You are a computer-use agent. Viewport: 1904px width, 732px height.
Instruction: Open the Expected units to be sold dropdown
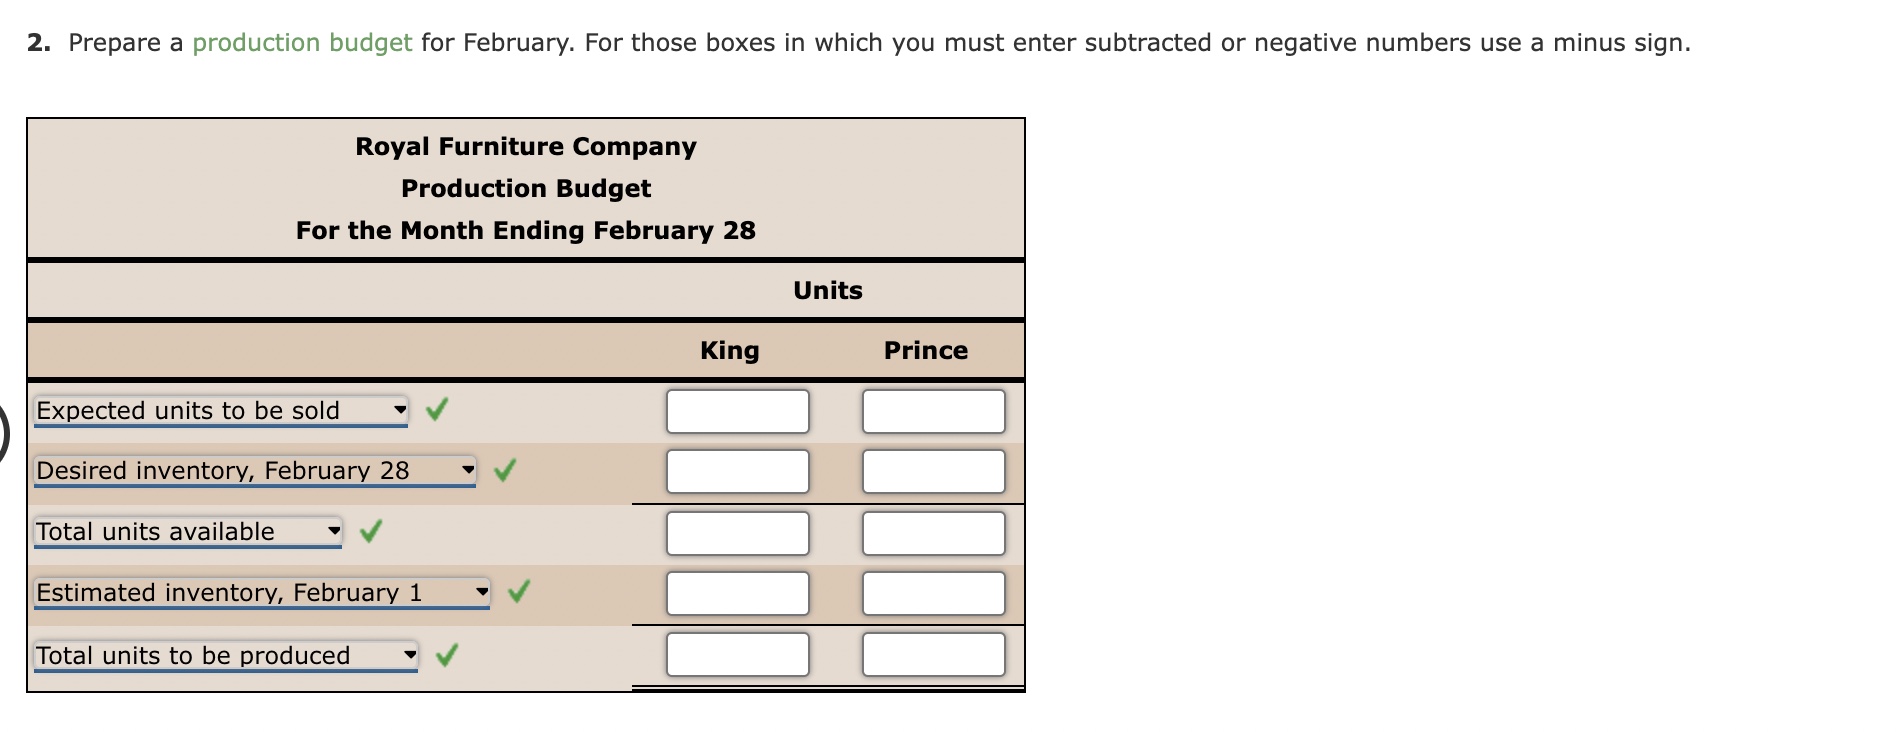tap(401, 409)
